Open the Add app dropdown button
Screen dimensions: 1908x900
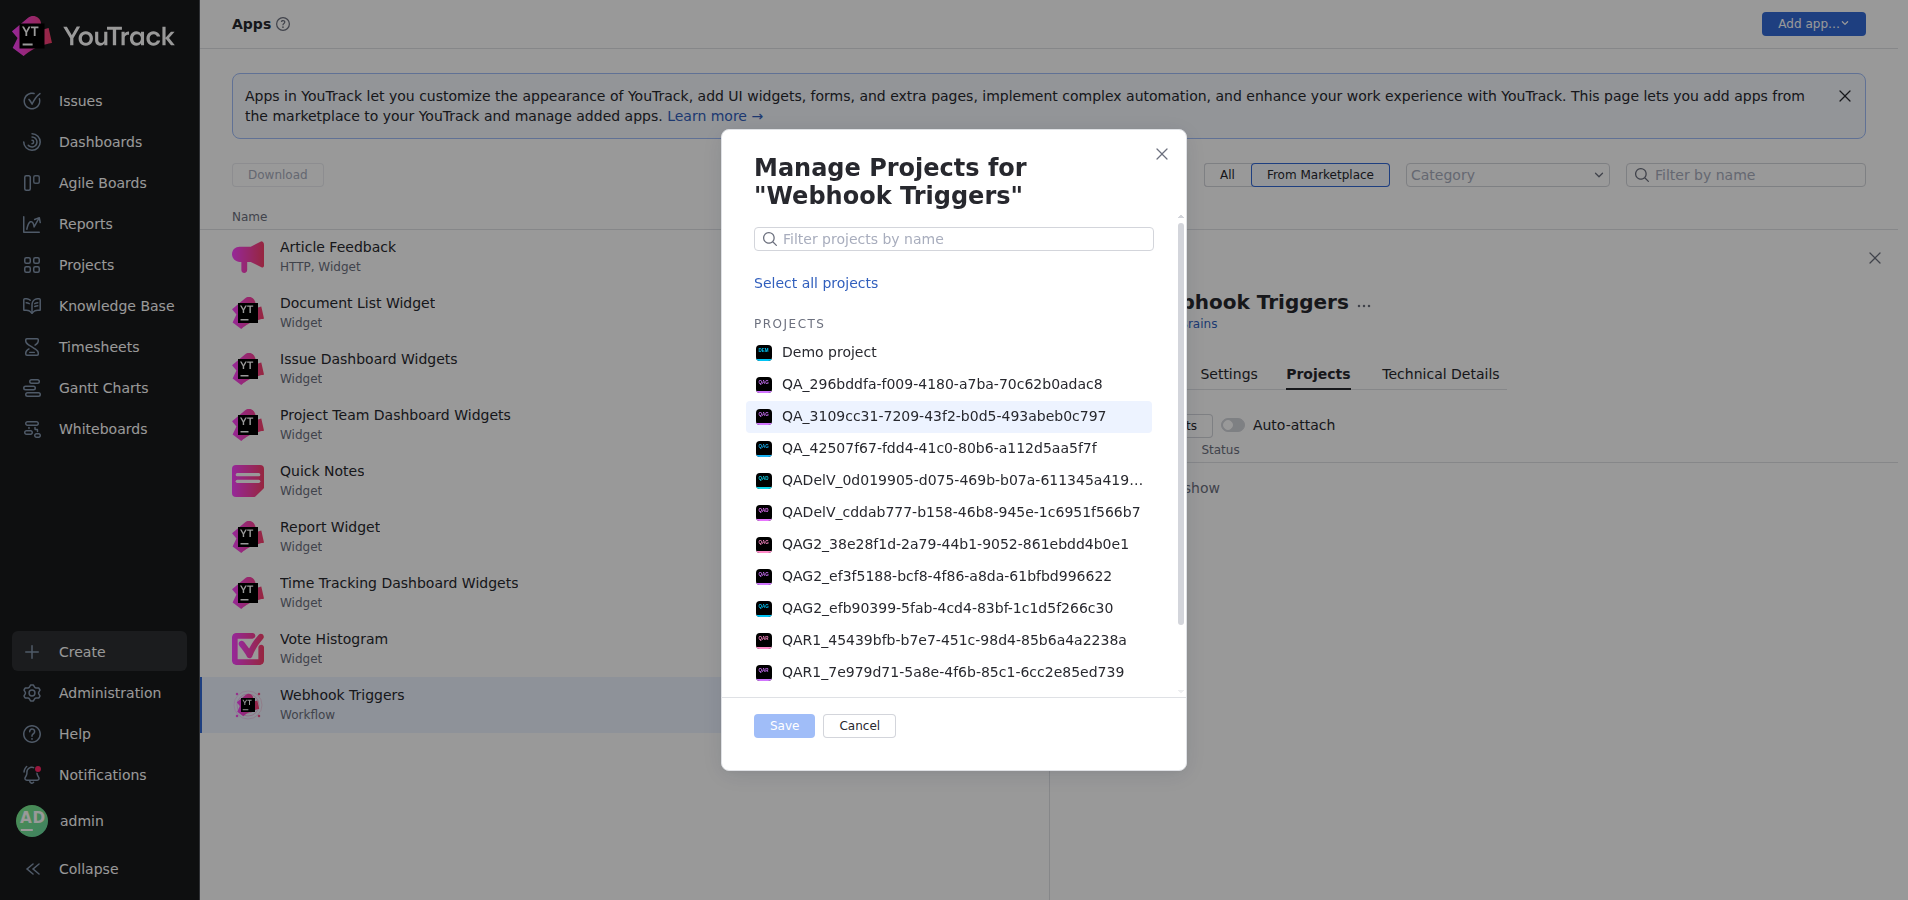[x=1813, y=24]
